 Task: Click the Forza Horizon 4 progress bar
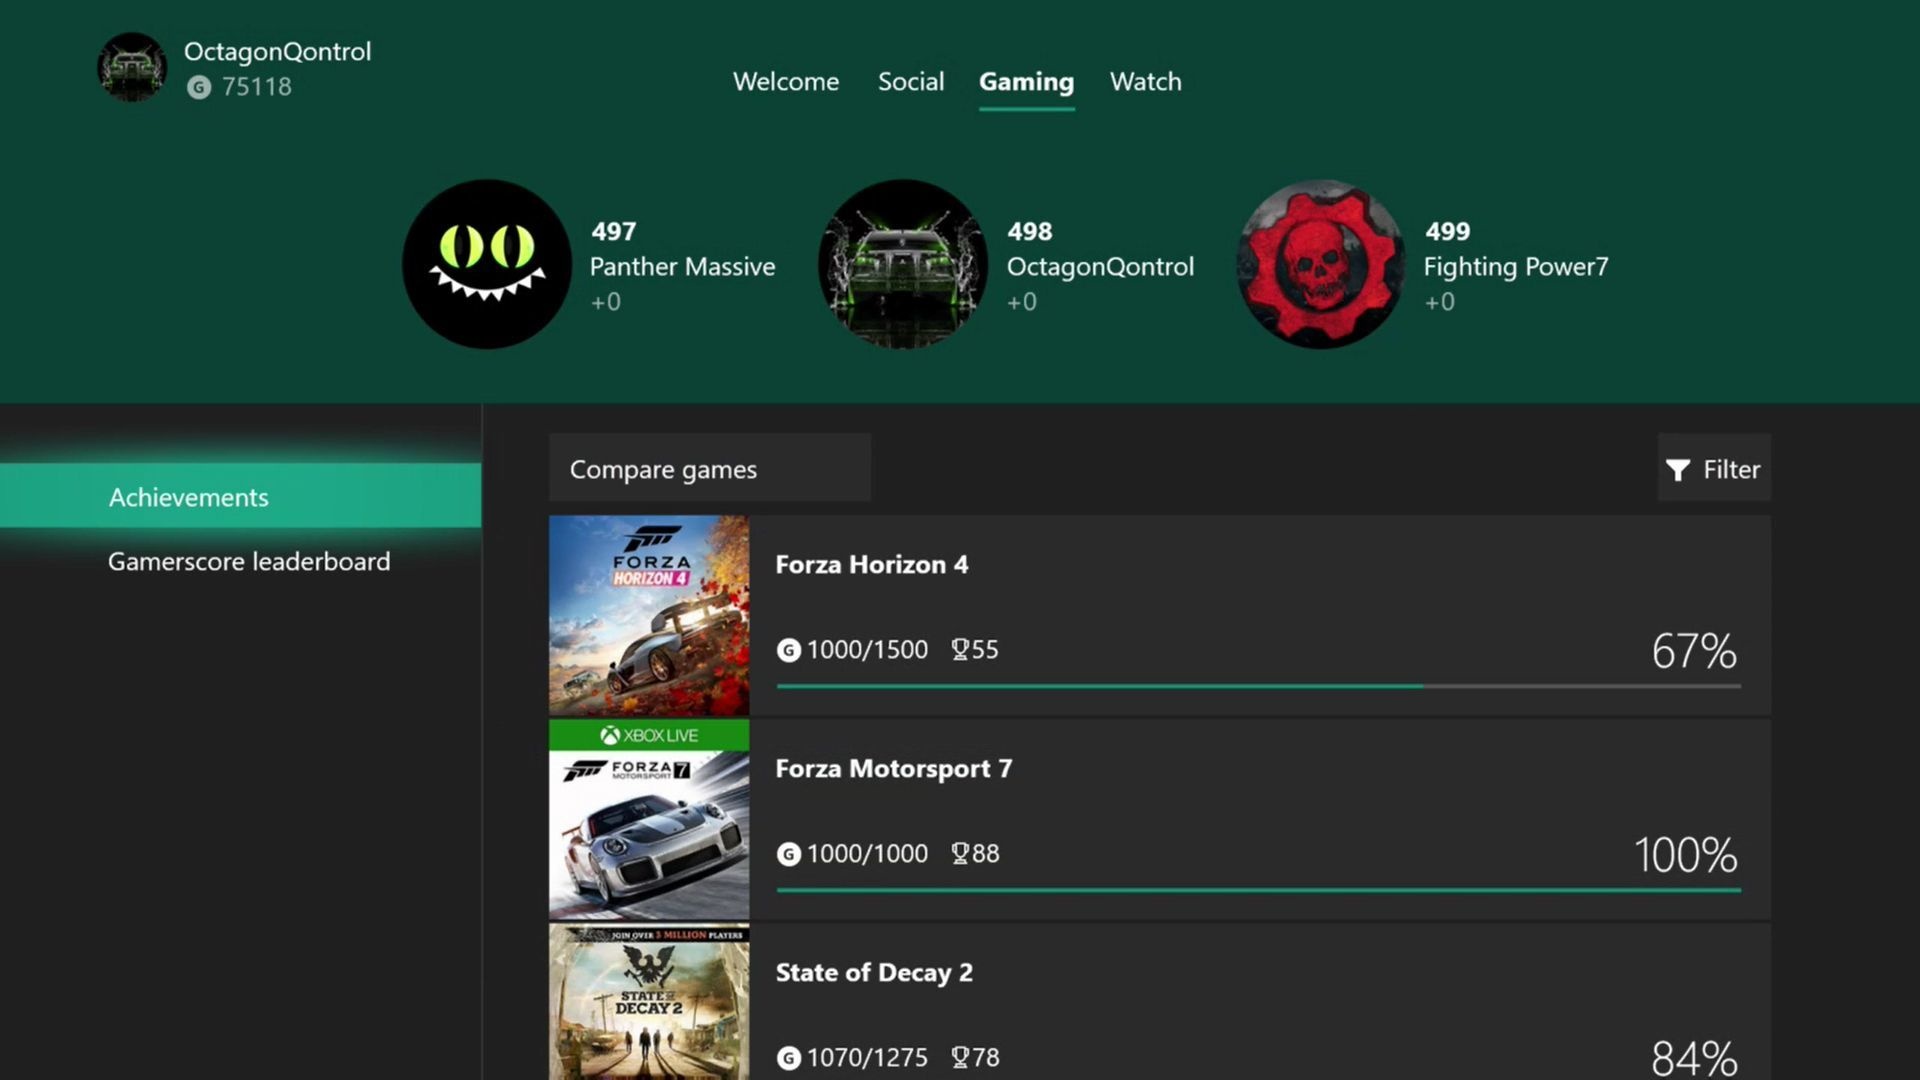point(1259,686)
